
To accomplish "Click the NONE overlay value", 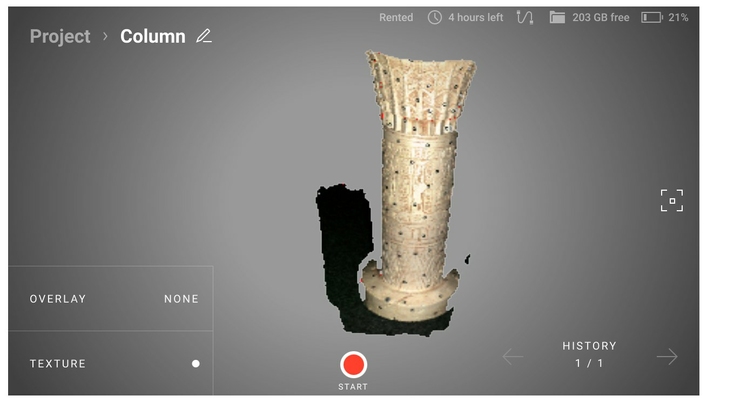I will (x=181, y=299).
